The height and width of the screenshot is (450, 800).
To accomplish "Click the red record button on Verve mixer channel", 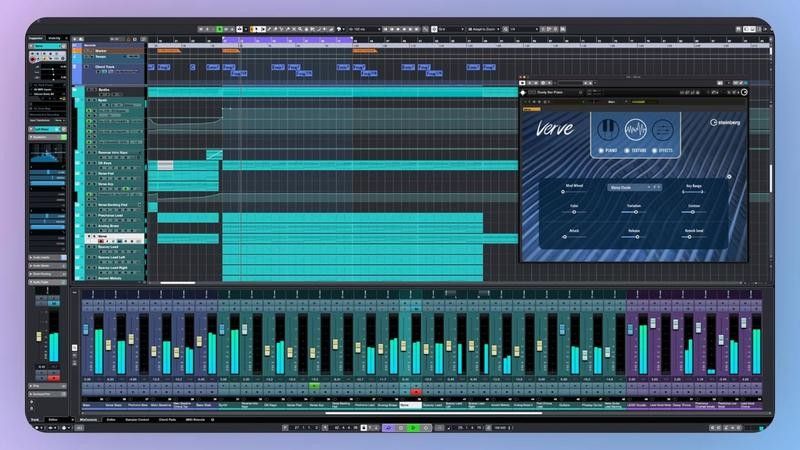I will tap(416, 392).
